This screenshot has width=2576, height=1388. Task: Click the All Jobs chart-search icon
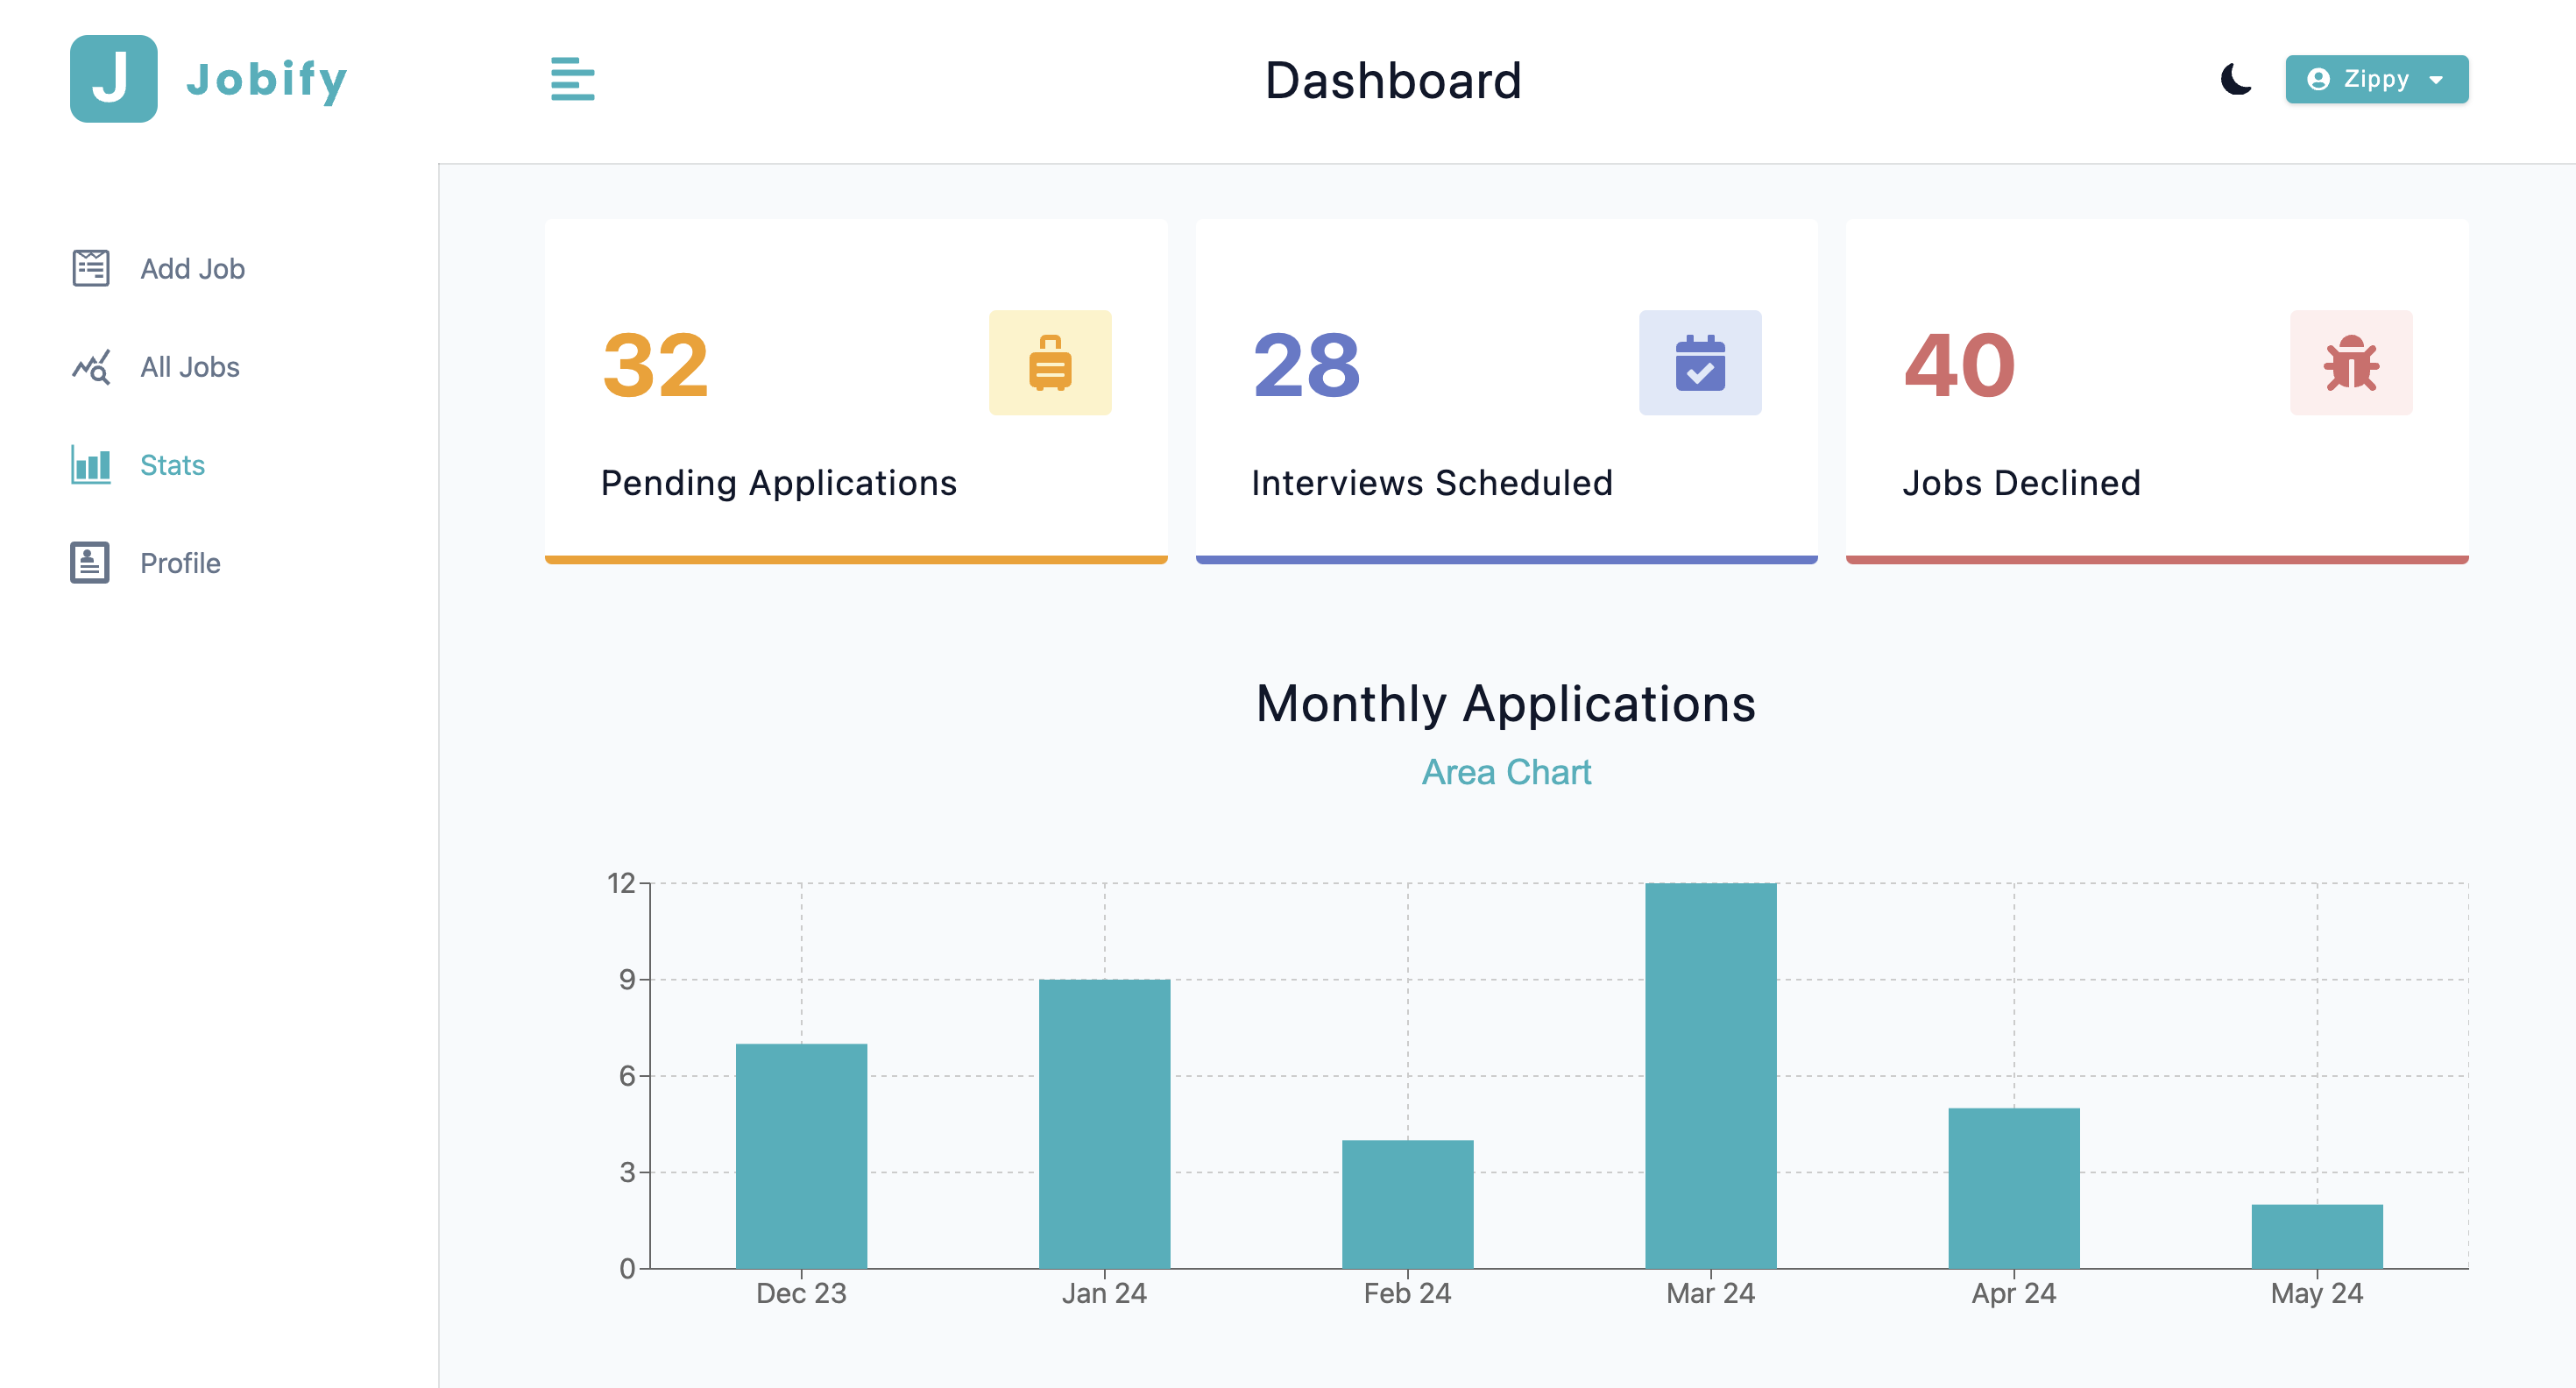[90, 367]
